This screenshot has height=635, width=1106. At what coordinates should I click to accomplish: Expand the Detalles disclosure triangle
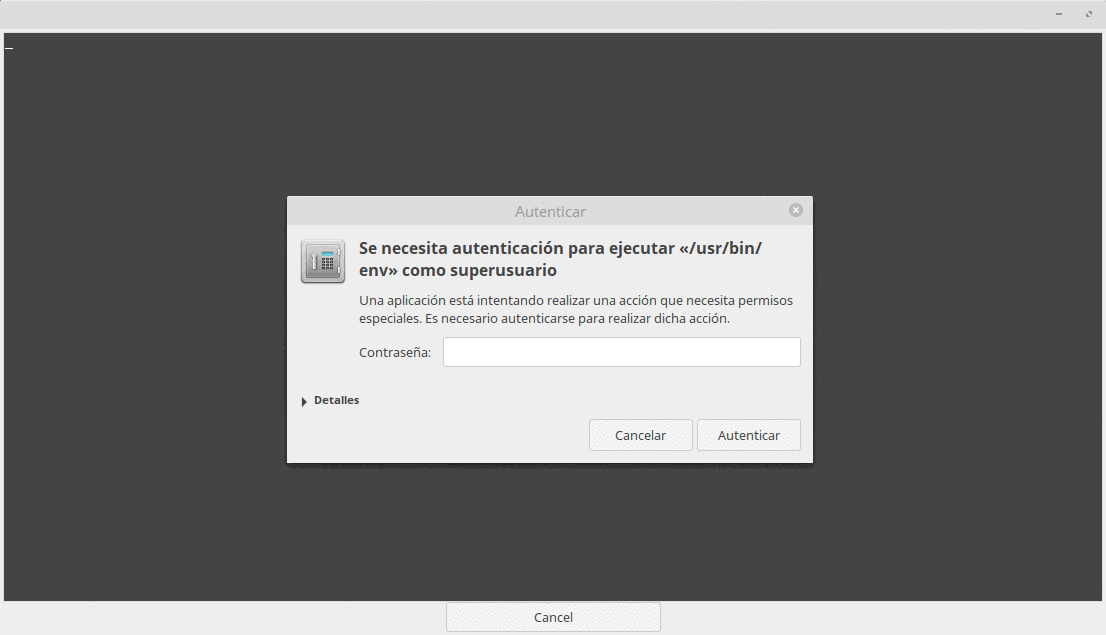pyautogui.click(x=304, y=401)
